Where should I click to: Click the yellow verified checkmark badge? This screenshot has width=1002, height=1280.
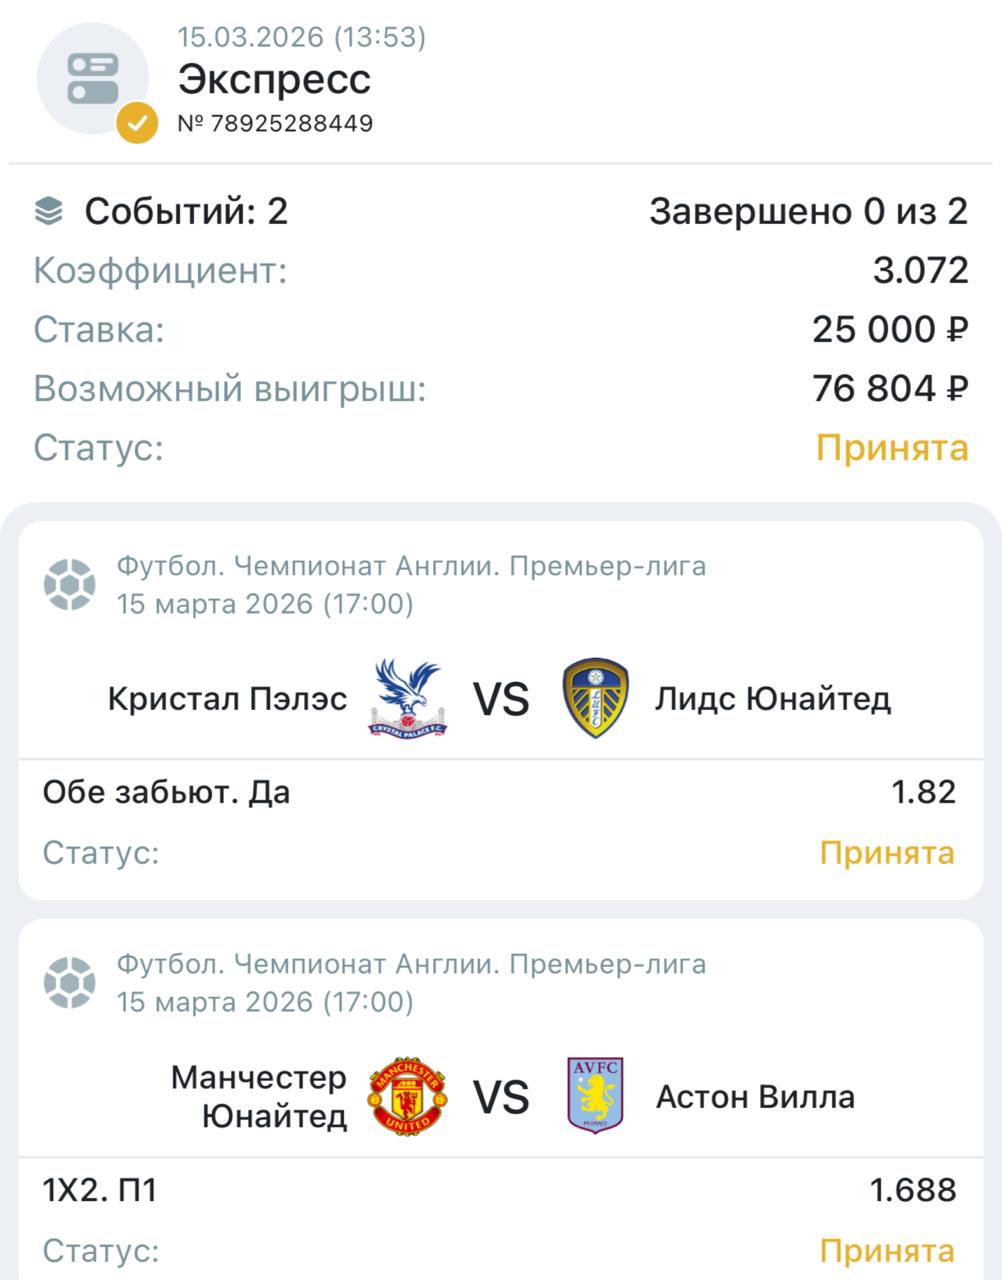pyautogui.click(x=137, y=124)
